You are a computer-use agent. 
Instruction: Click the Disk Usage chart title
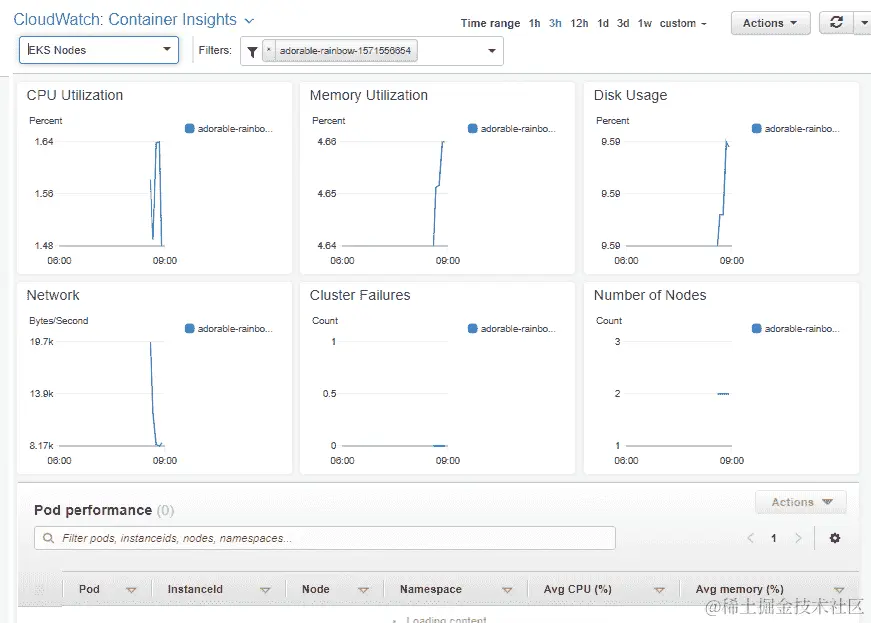(x=630, y=96)
